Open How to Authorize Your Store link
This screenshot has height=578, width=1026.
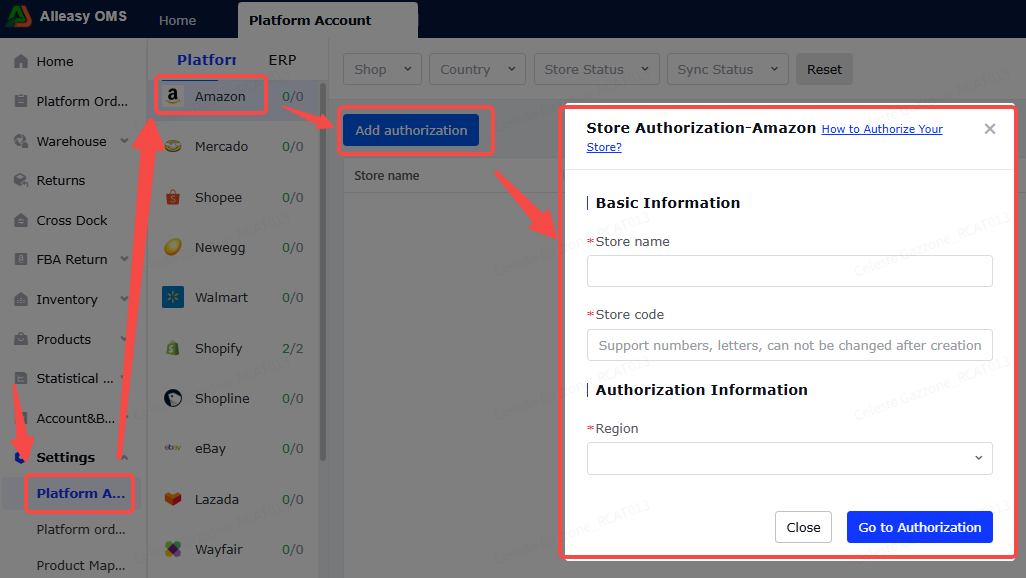(882, 129)
